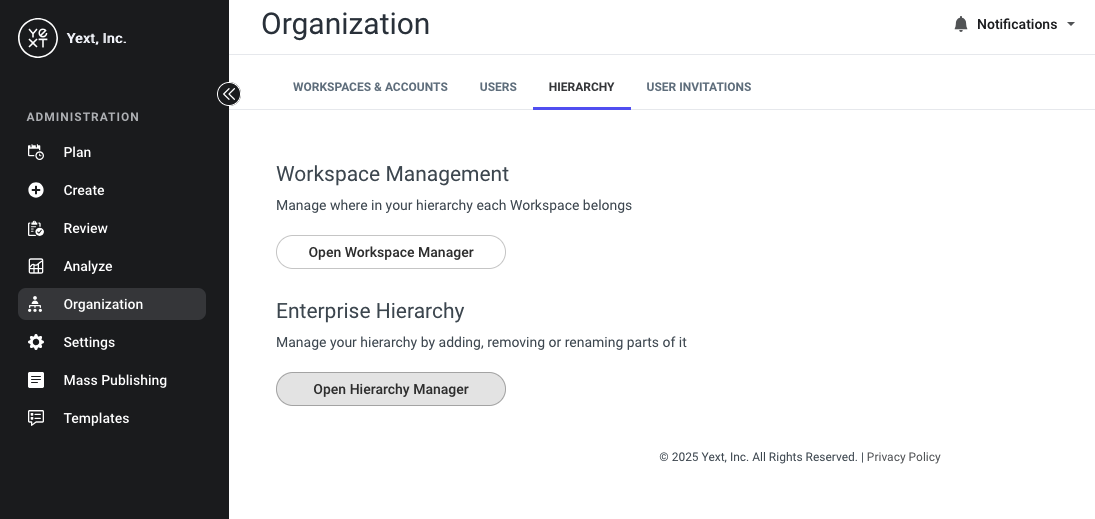This screenshot has width=1095, height=519.
Task: Click the Analyze chart icon
Action: point(36,266)
